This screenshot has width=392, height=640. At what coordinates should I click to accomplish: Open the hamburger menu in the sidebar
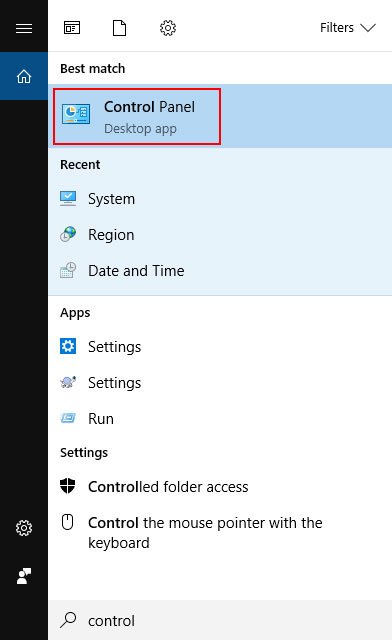pos(24,28)
